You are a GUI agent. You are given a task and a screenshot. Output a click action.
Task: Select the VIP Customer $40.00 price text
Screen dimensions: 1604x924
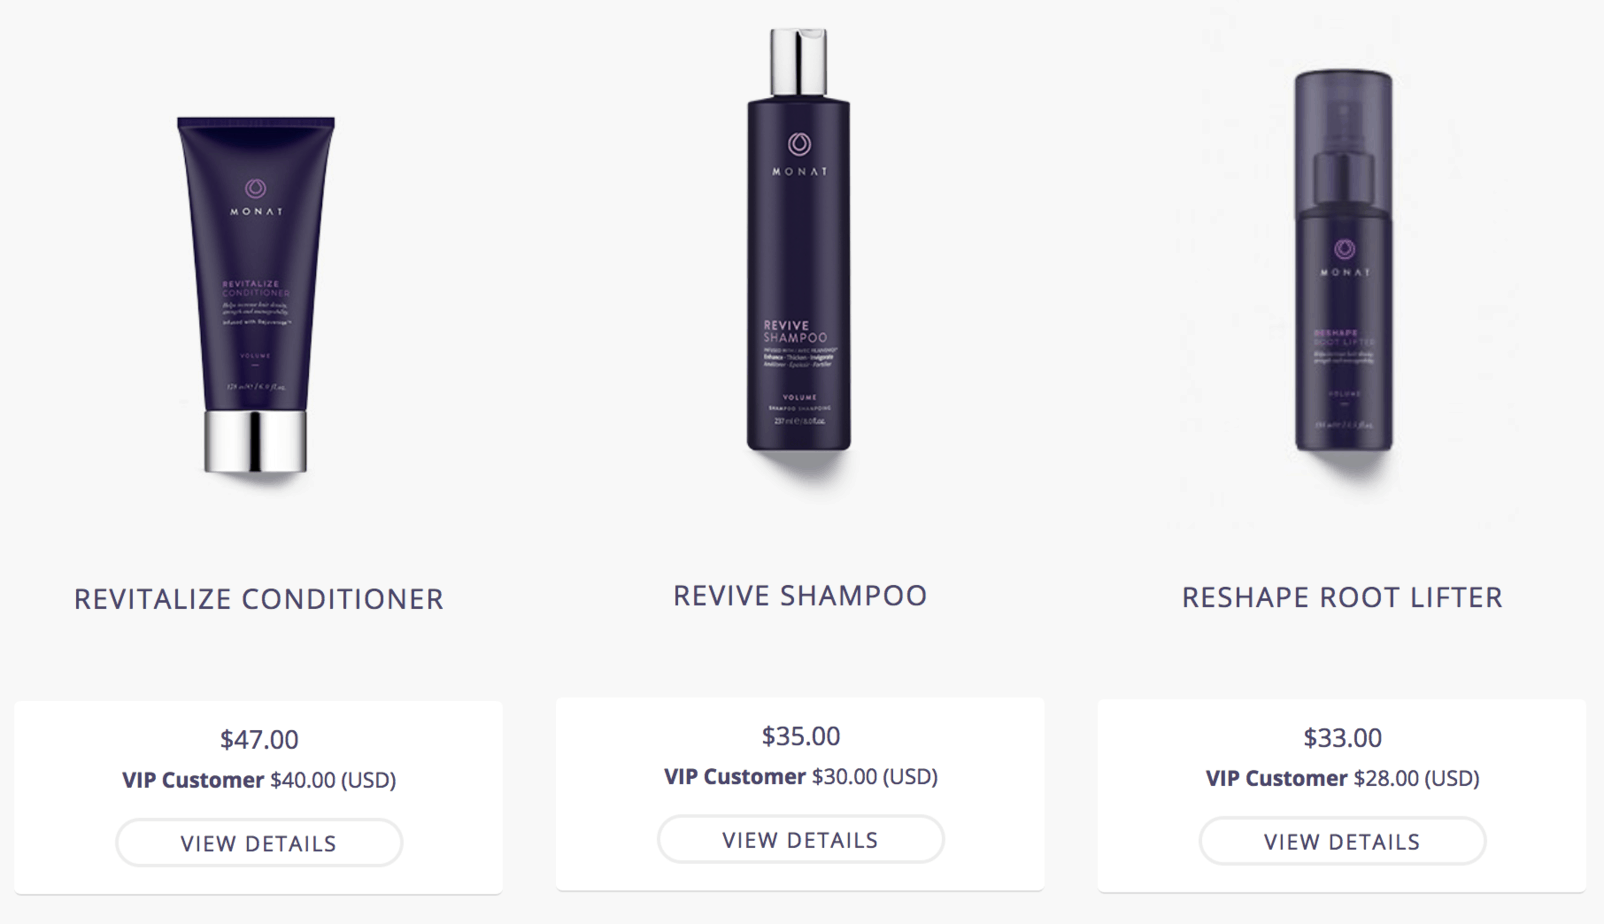click(259, 780)
